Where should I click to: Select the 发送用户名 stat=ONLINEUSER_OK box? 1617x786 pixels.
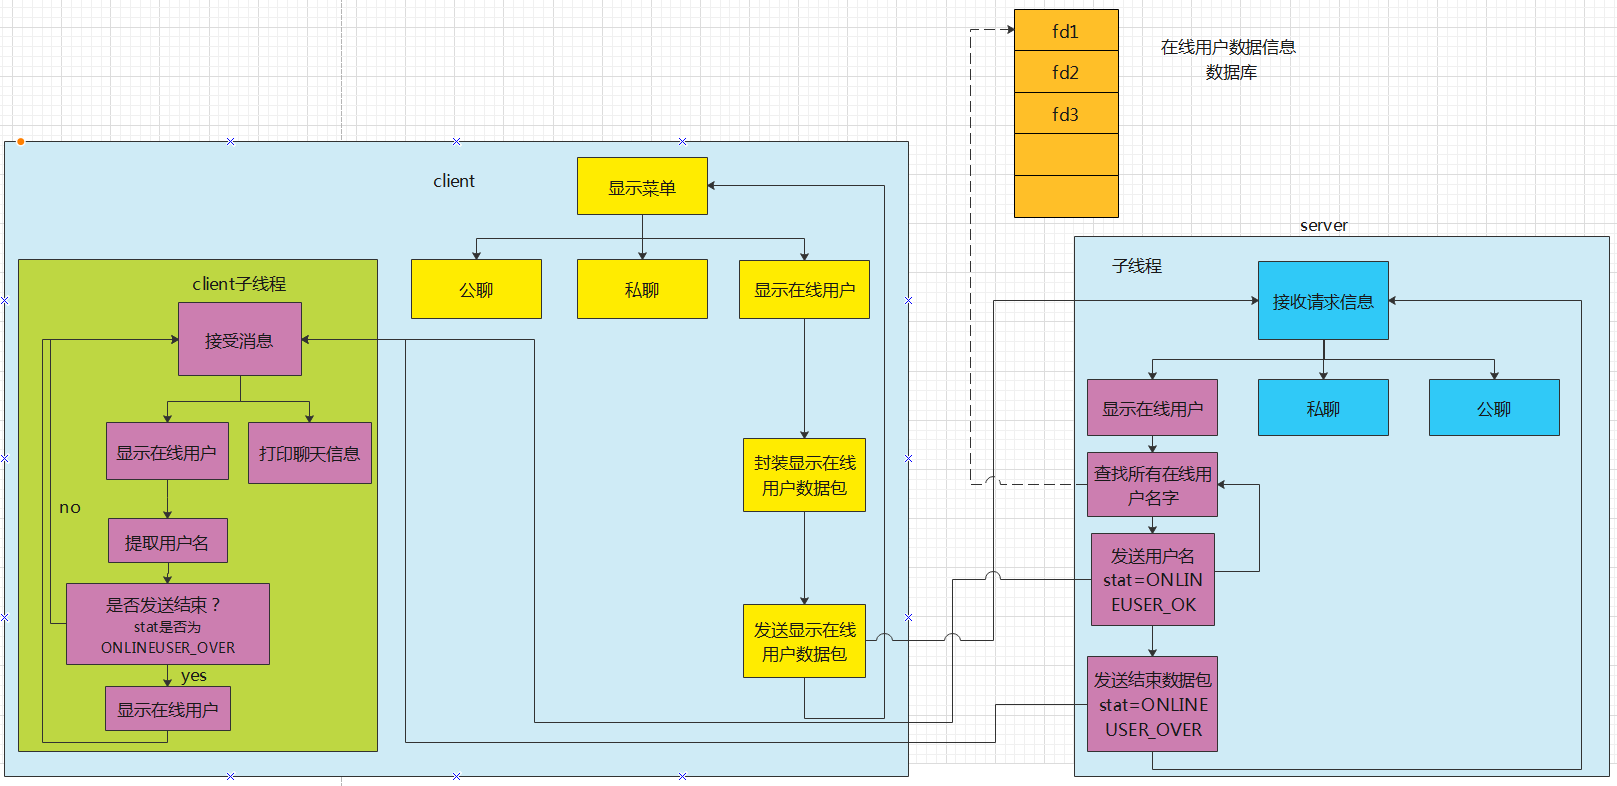tap(1152, 580)
